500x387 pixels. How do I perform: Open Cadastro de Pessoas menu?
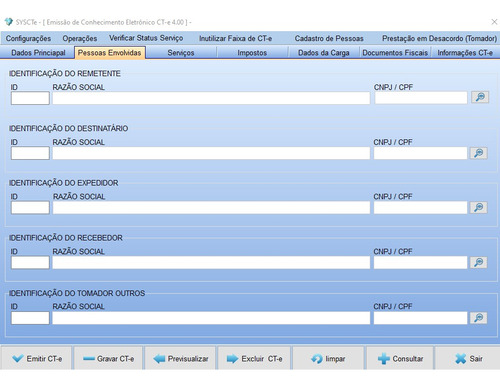329,38
